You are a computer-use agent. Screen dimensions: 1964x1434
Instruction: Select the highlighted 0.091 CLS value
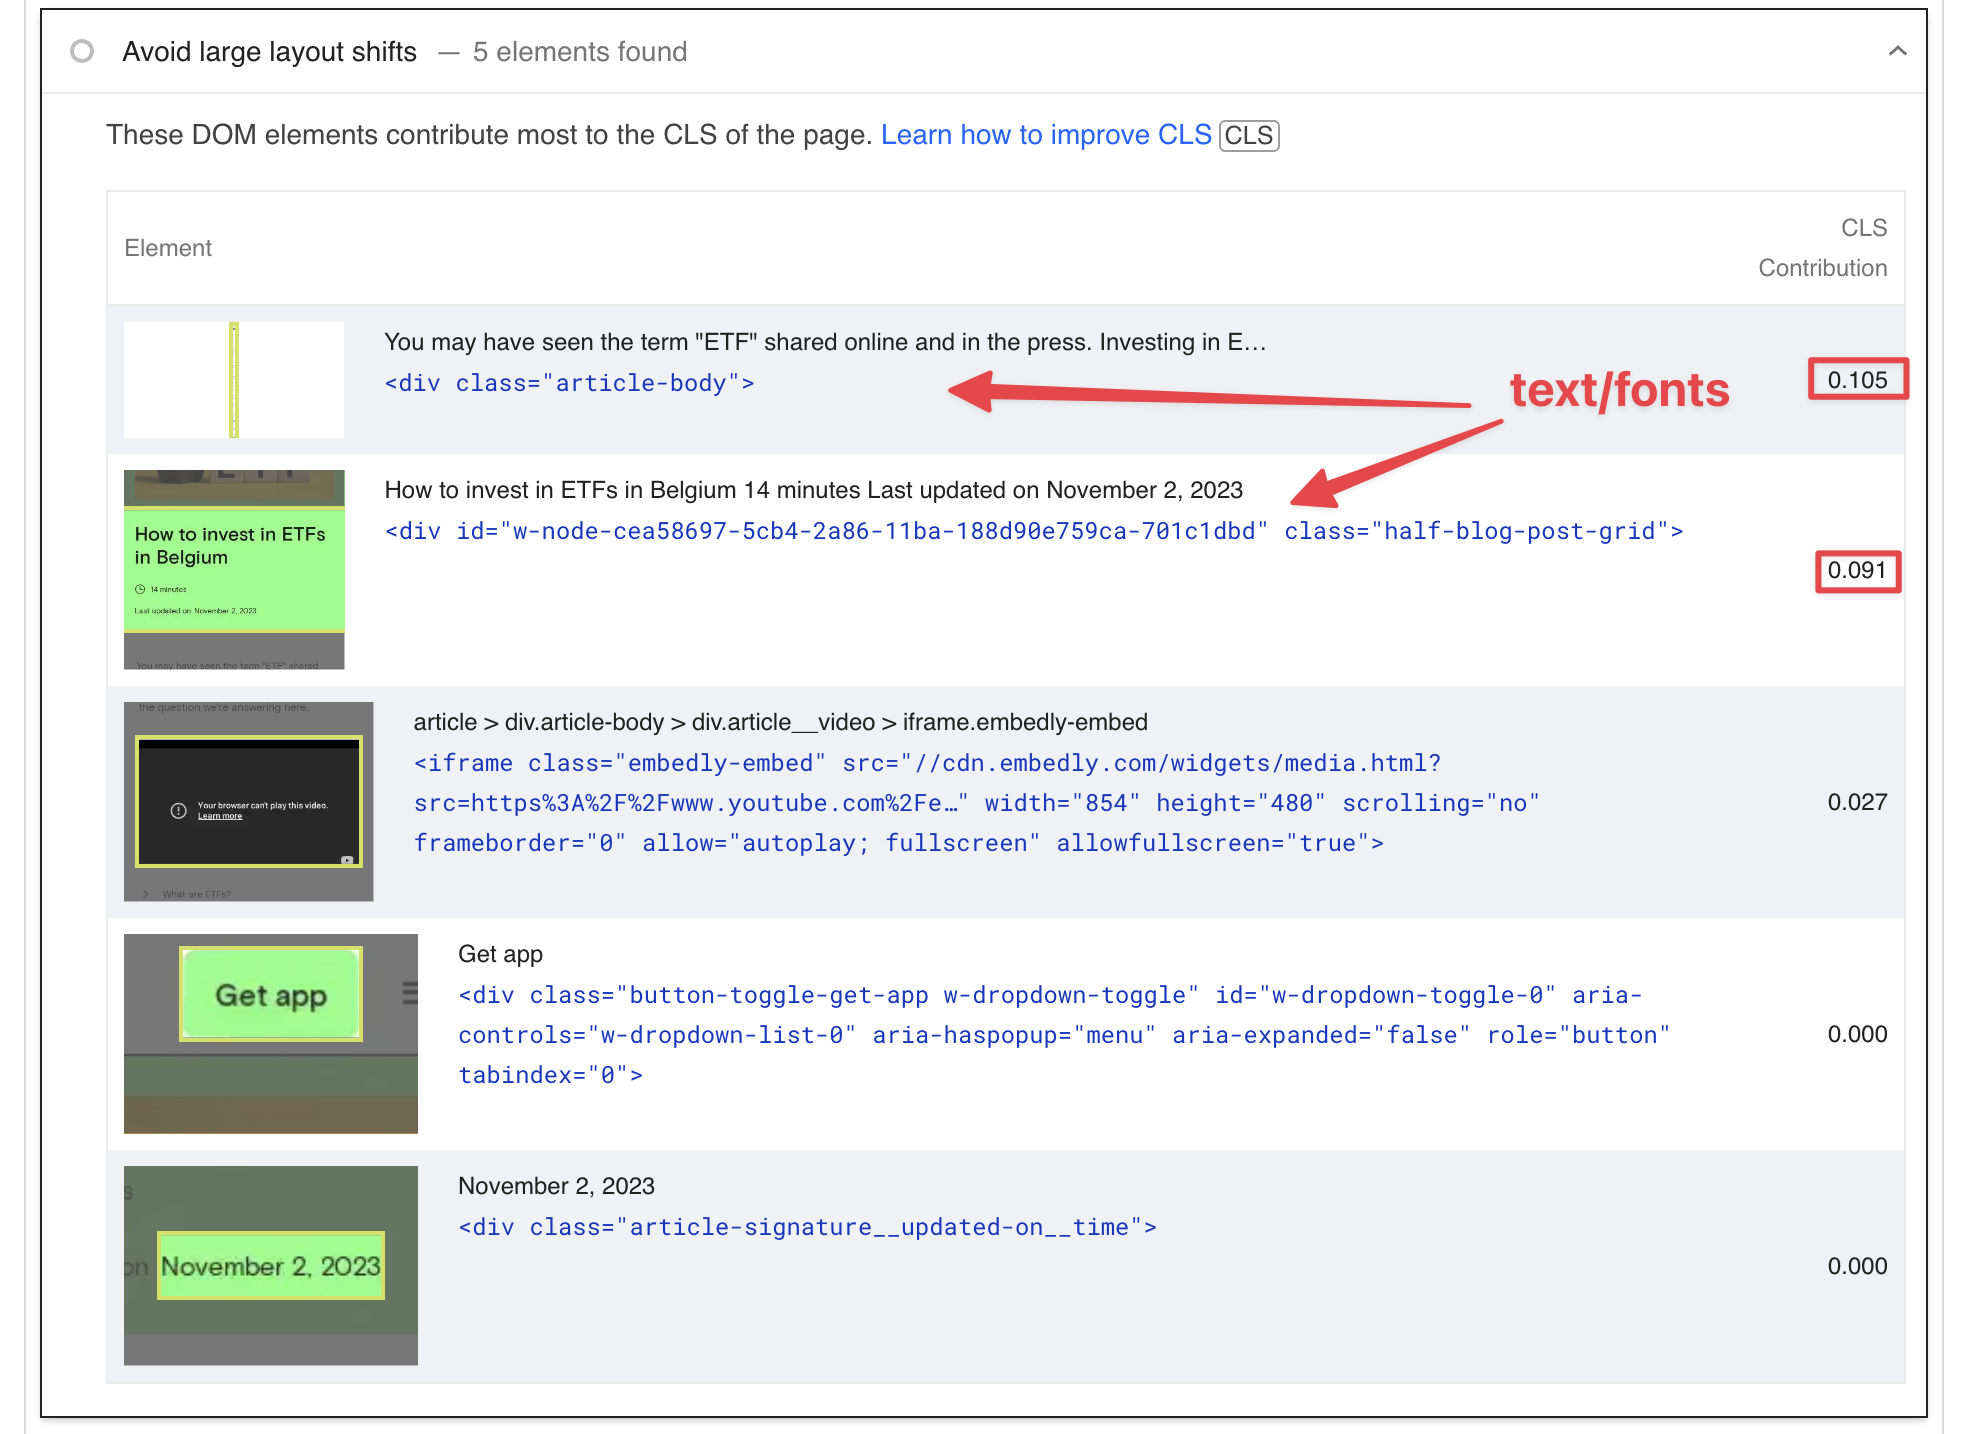tap(1857, 572)
